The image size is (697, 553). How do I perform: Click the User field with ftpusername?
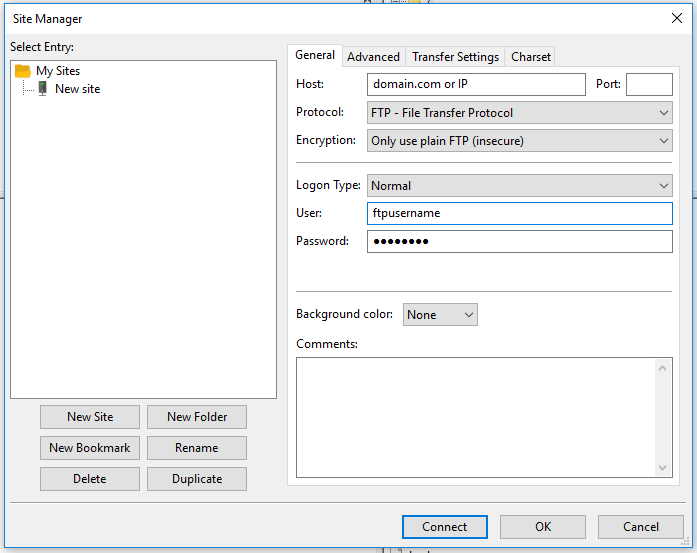coord(520,213)
